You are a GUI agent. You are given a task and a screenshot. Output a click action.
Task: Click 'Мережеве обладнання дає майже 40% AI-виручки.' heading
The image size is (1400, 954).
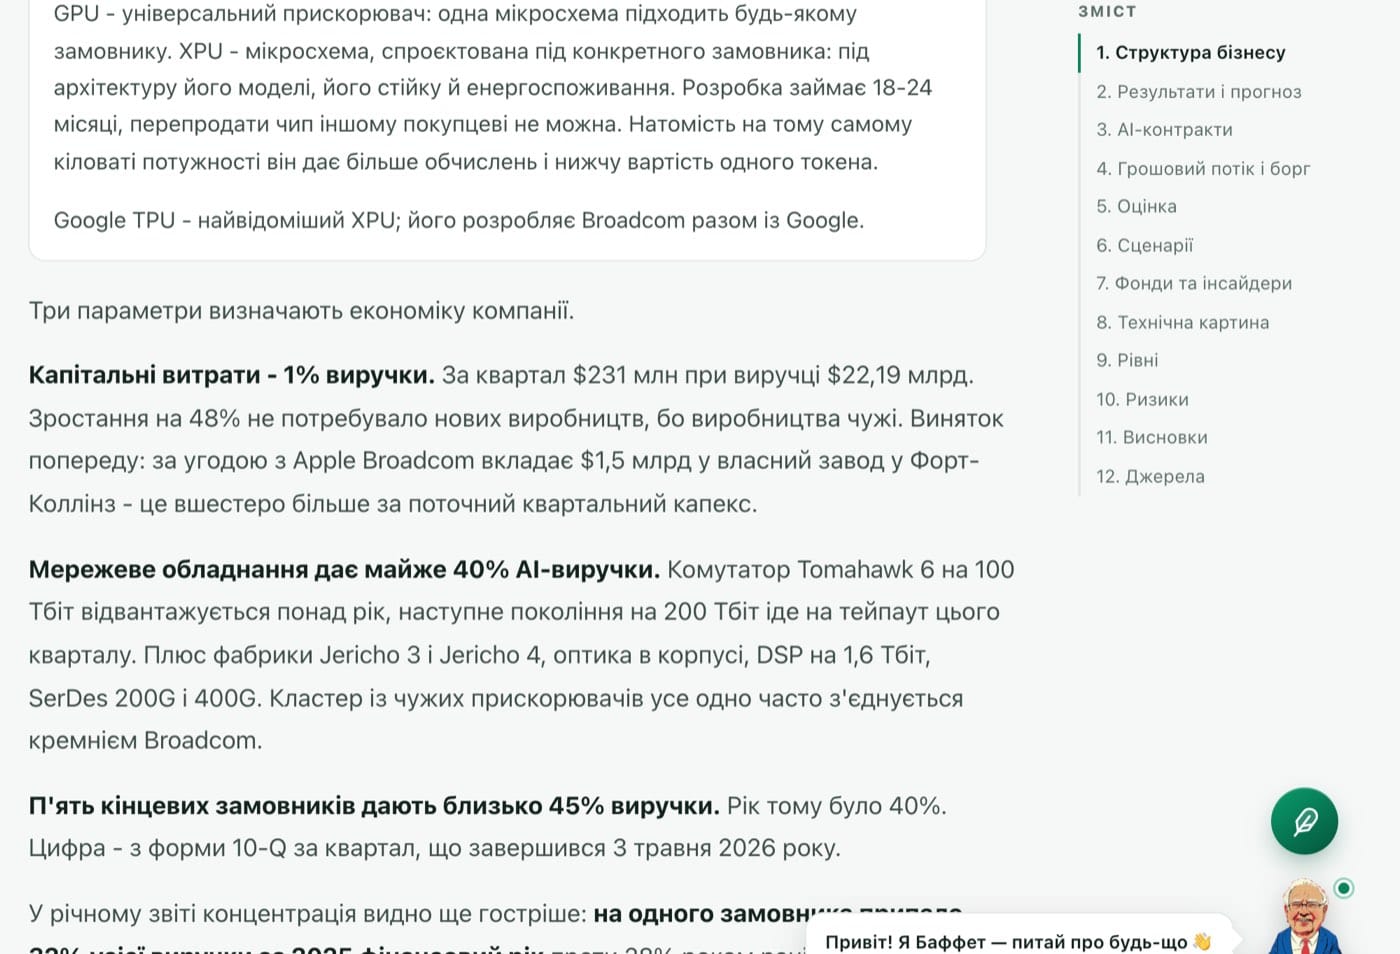click(344, 570)
